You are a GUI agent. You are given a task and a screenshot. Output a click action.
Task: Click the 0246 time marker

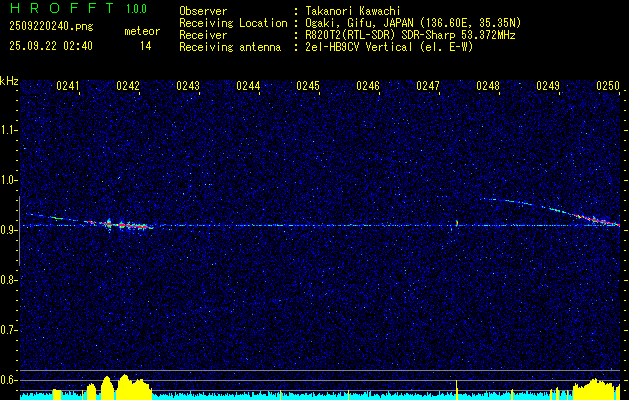click(x=367, y=86)
